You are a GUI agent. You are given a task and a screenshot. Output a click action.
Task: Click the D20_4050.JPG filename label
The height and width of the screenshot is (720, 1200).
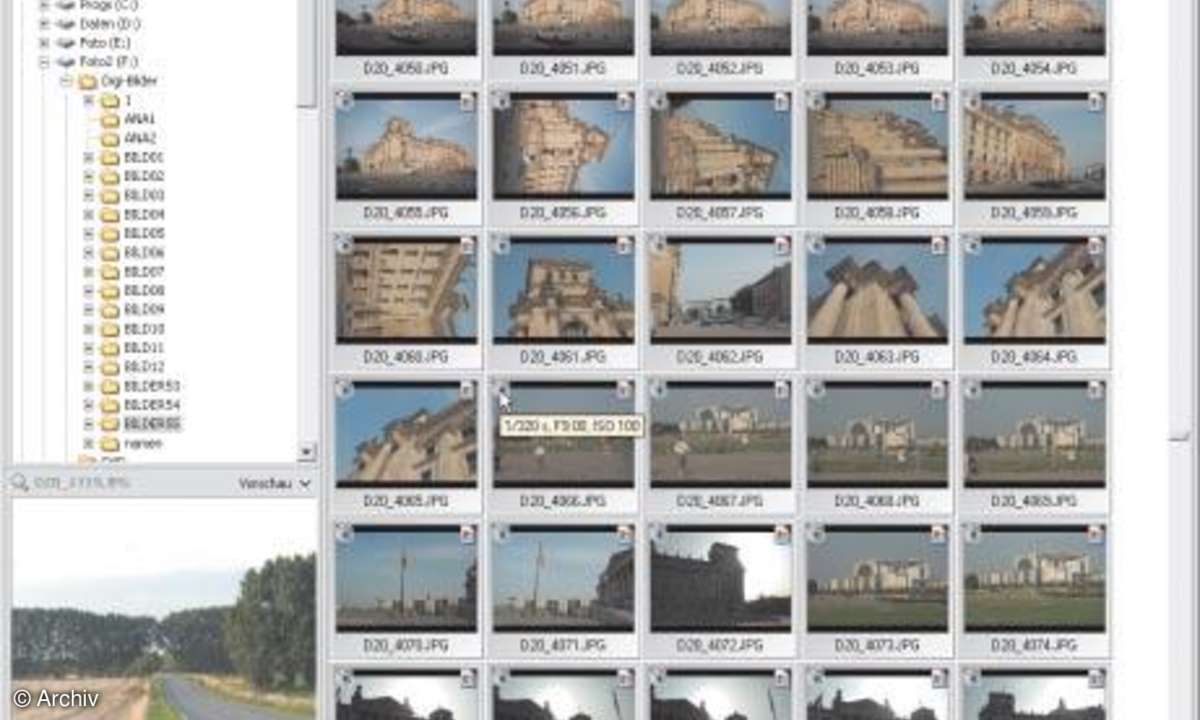406,69
